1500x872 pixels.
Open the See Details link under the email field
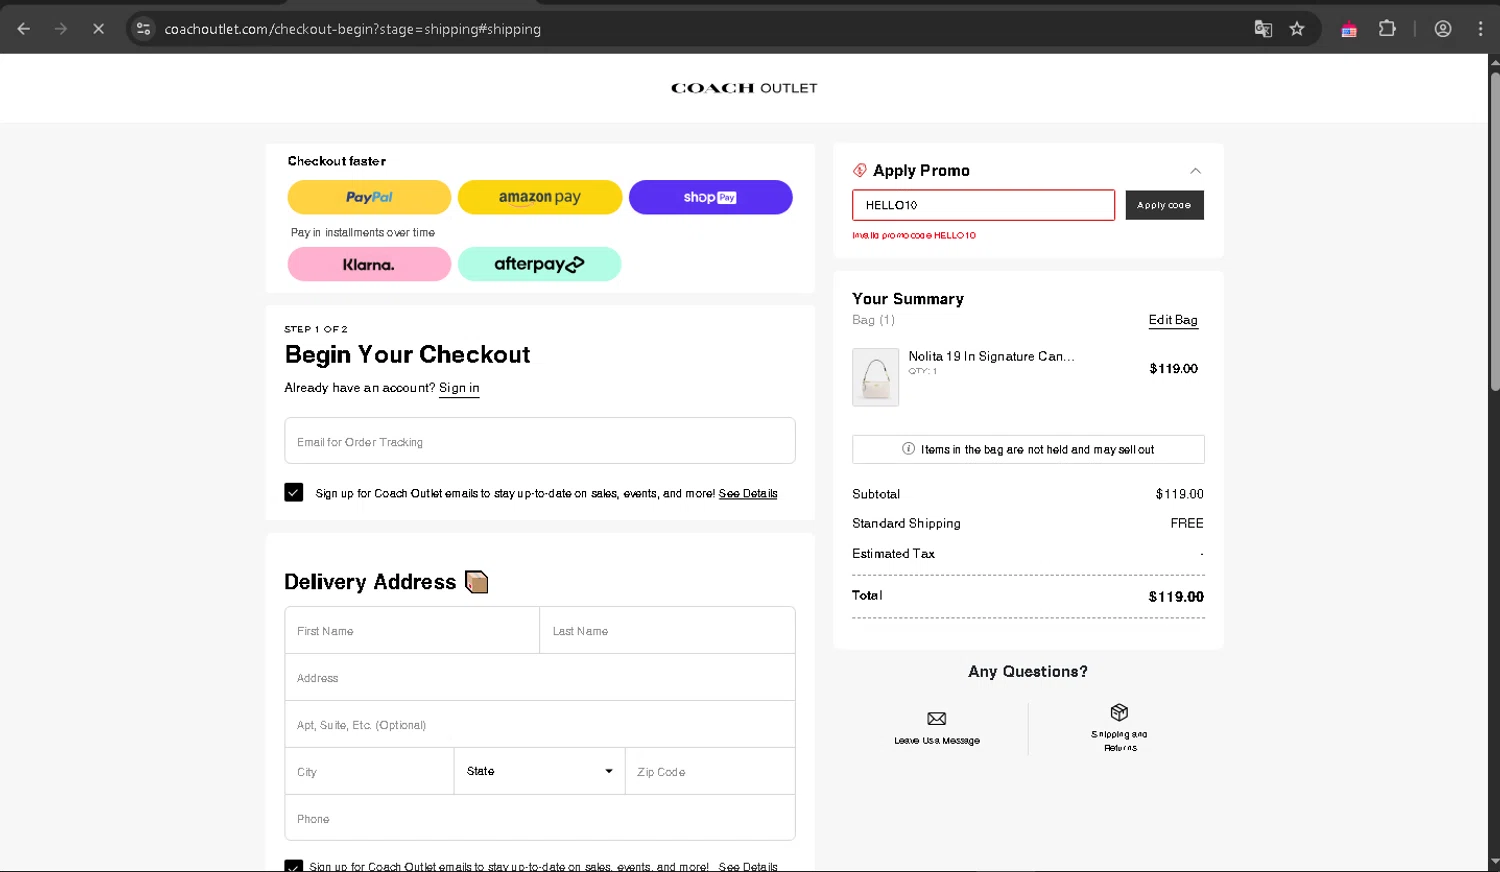(748, 493)
